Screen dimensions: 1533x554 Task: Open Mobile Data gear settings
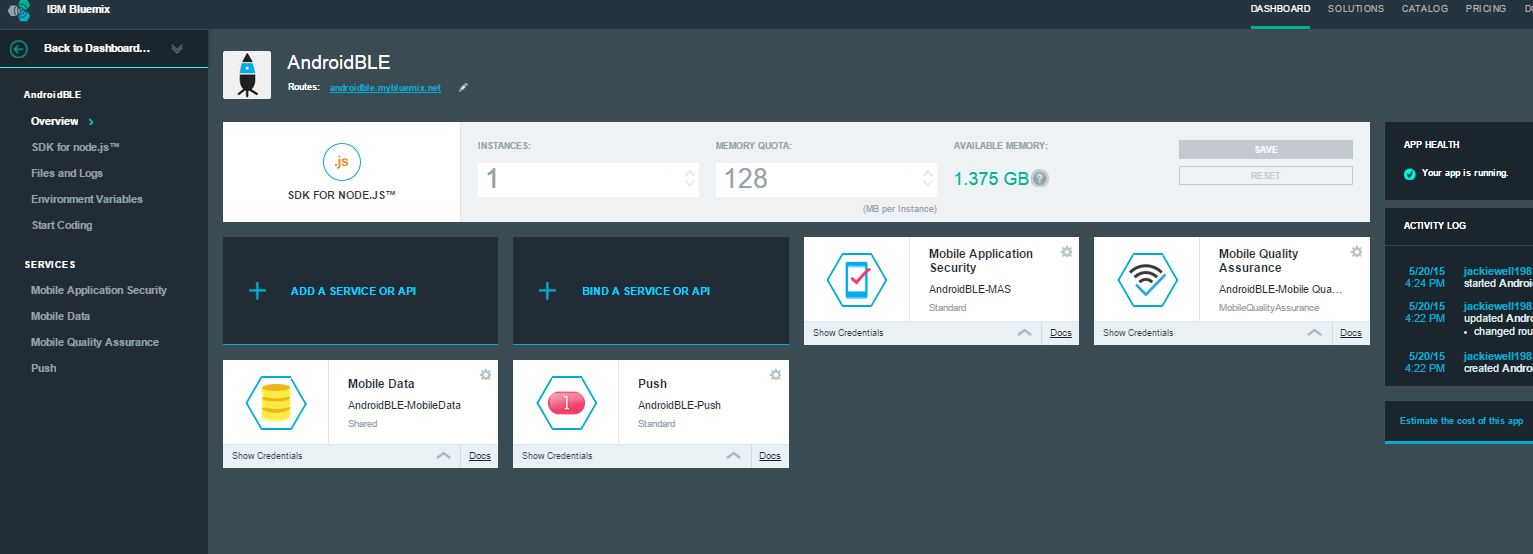click(x=485, y=374)
